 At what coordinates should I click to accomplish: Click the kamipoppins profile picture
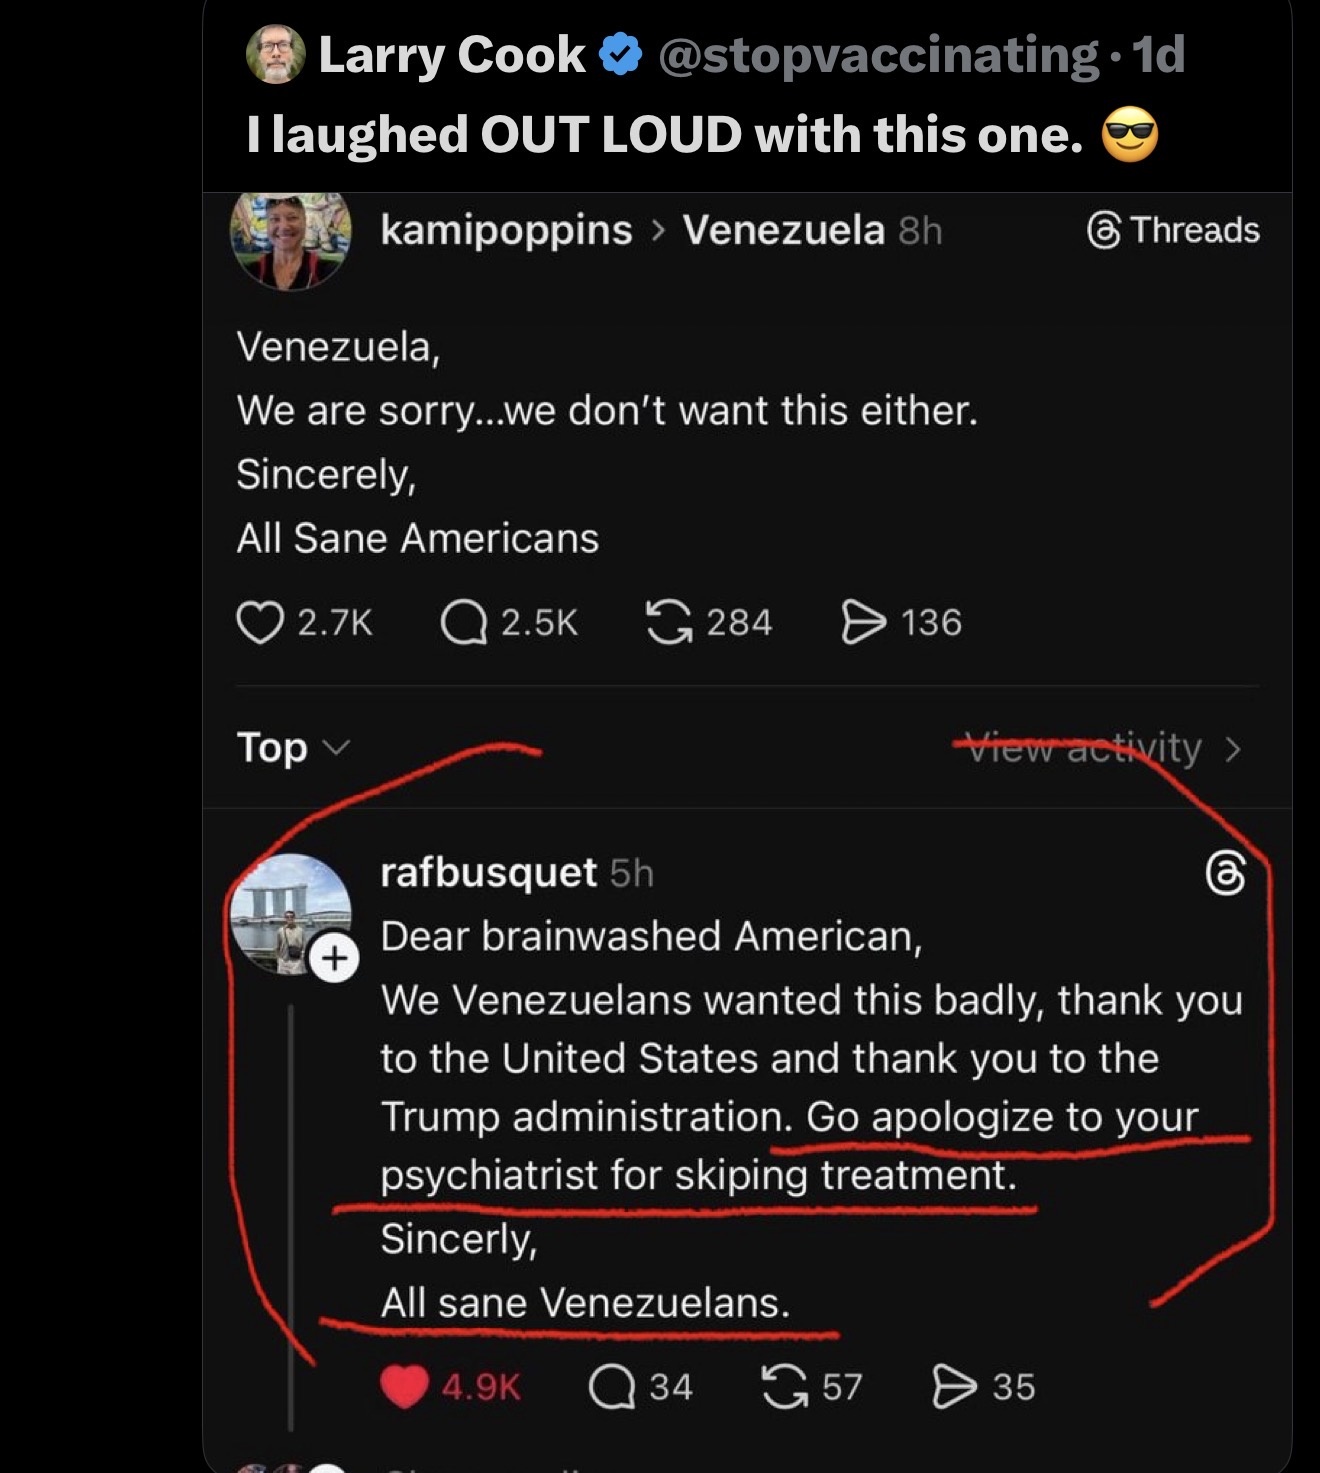[290, 237]
